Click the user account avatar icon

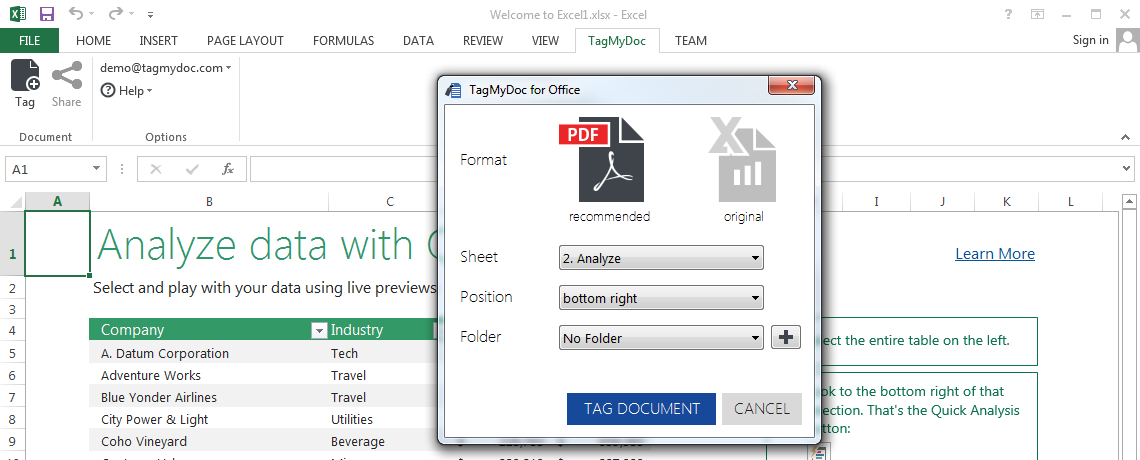[1128, 40]
